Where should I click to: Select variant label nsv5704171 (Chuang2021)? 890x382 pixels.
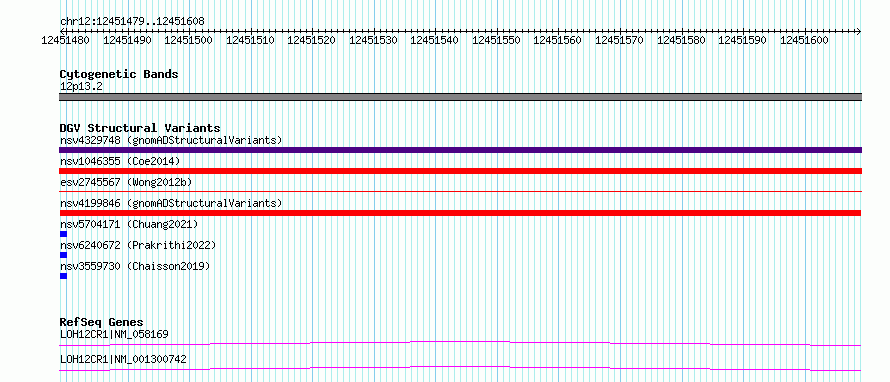point(129,224)
